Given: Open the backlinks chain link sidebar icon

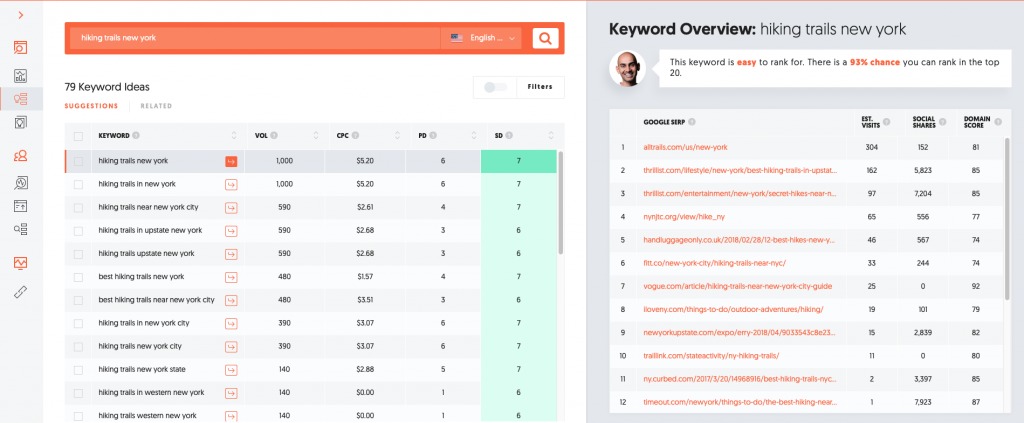Looking at the screenshot, I should (21, 291).
